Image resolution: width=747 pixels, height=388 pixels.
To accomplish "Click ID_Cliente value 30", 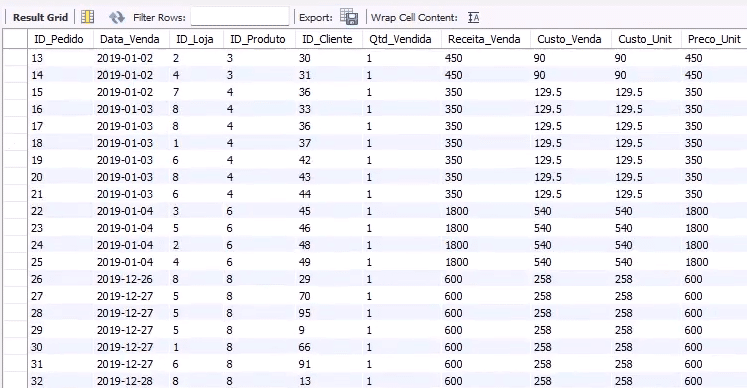I will click(304, 58).
